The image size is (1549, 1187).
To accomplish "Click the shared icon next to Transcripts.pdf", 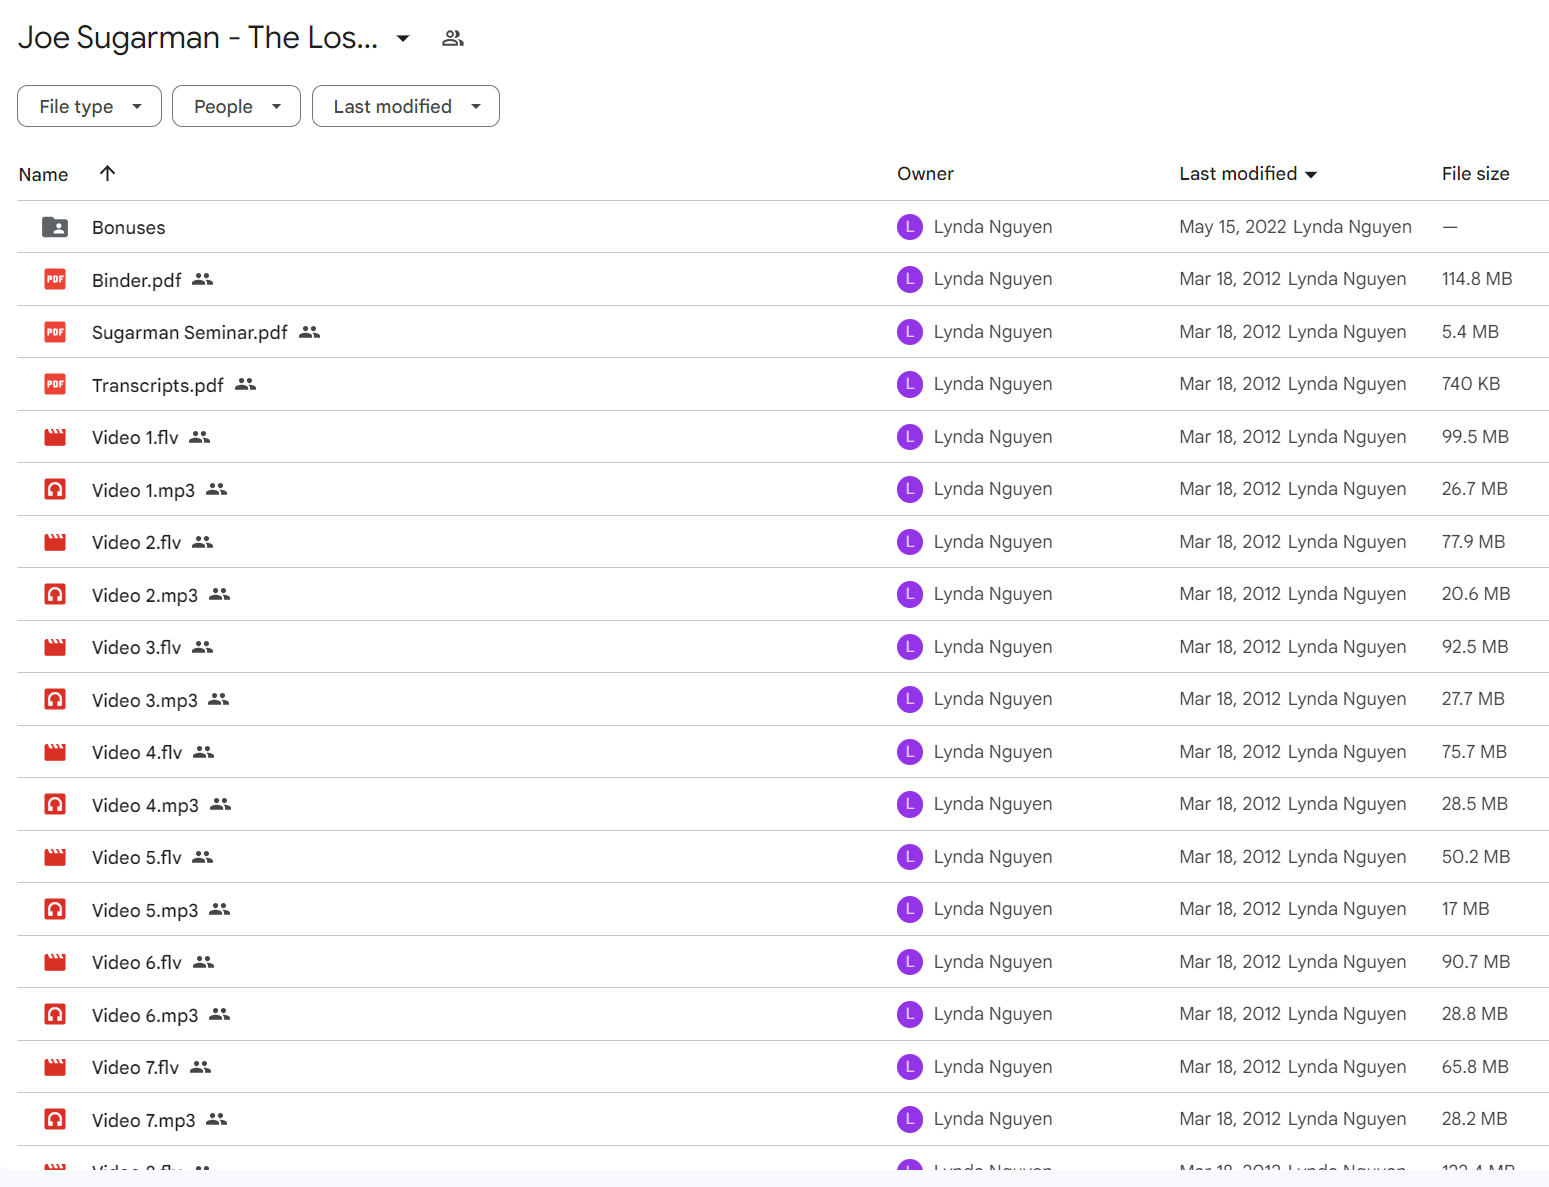I will click(246, 384).
